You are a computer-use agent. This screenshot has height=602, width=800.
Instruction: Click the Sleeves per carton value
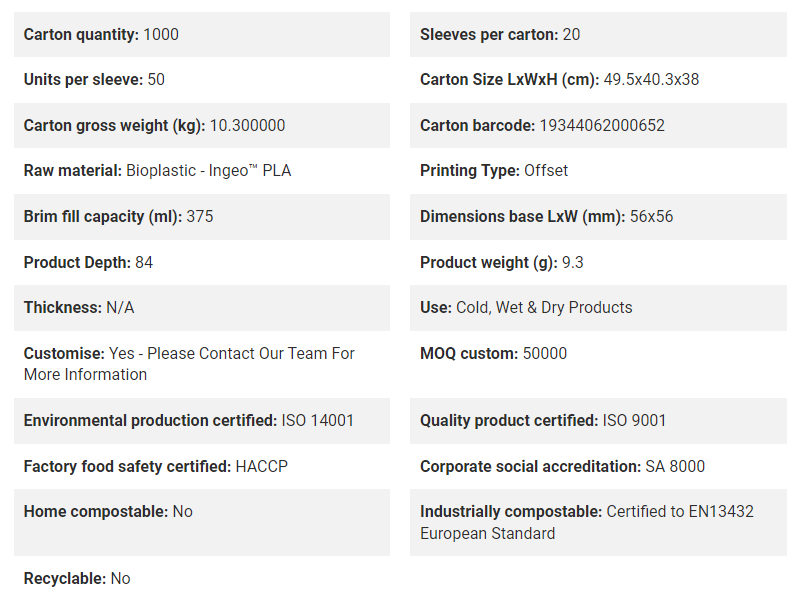tap(571, 35)
